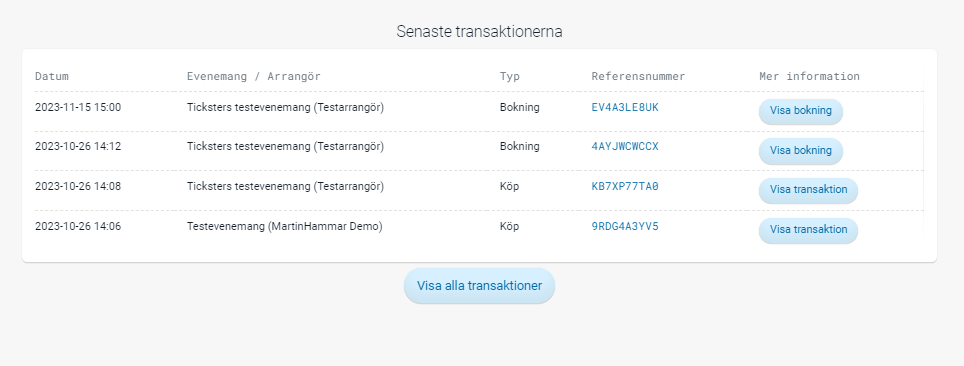Screen dimensions: 964x366
Task: Open Visa transaktion for reference 9RDG4A3YV5
Action: click(x=808, y=230)
